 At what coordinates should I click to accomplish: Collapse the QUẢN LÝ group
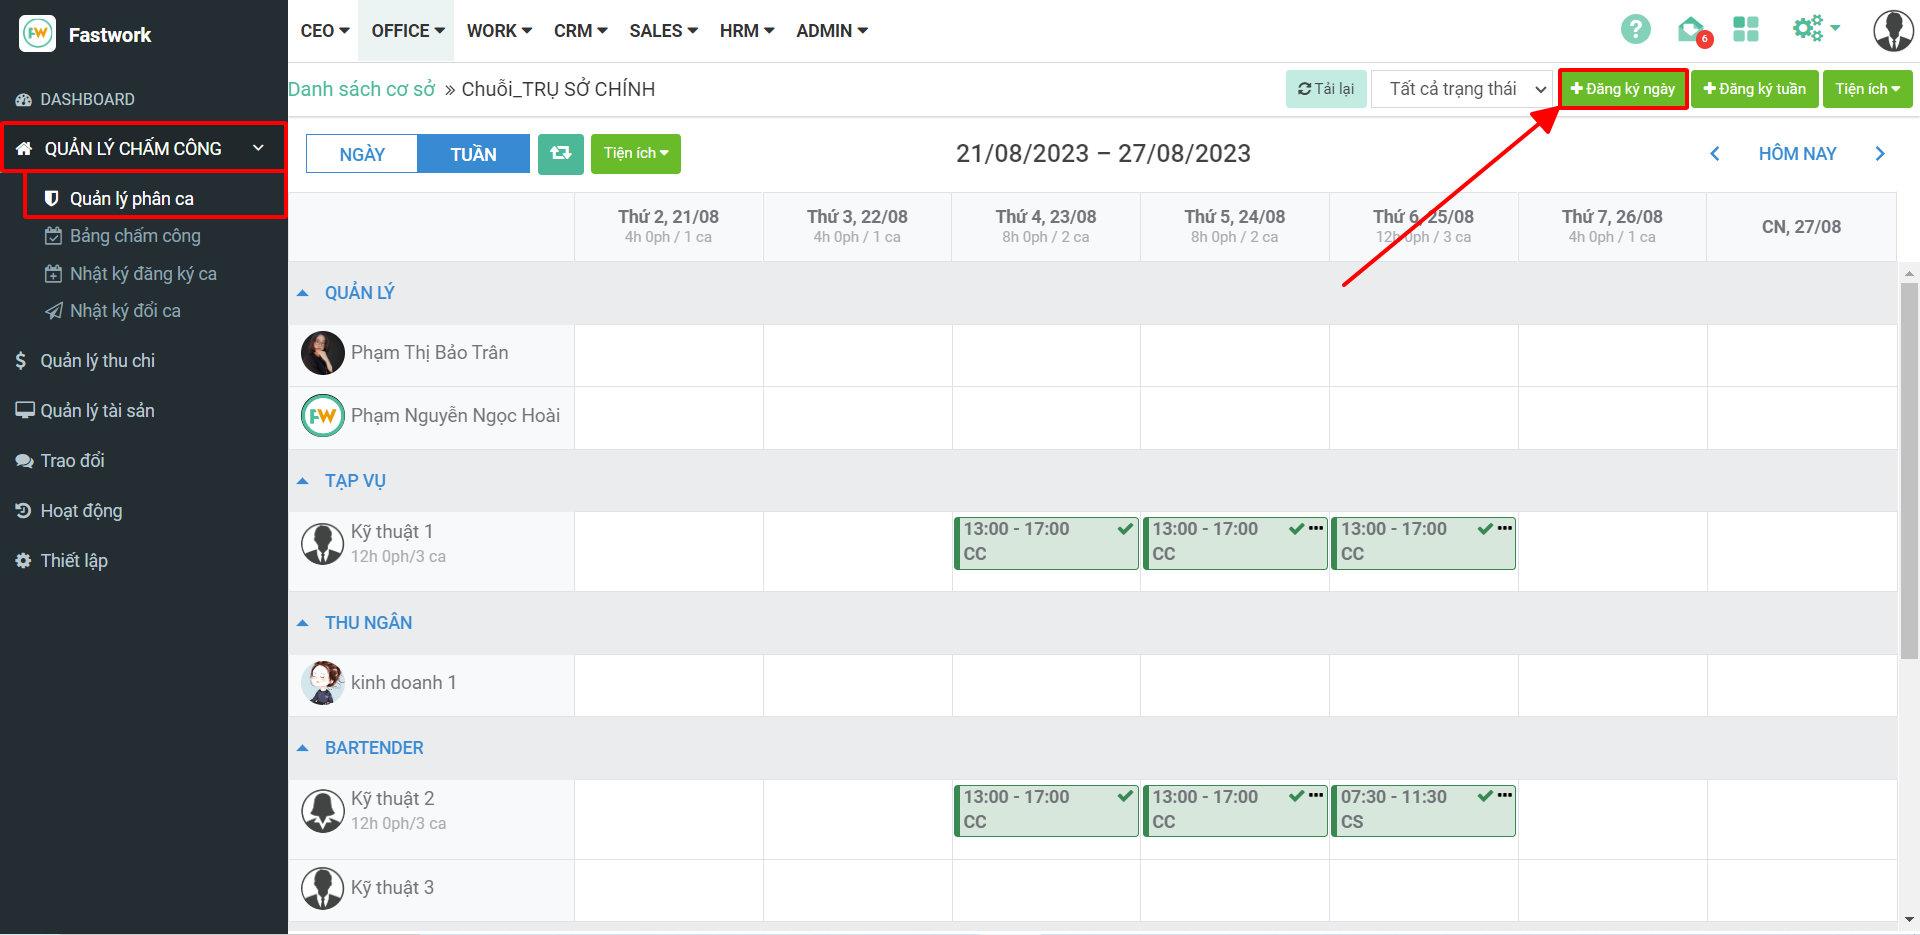[303, 293]
